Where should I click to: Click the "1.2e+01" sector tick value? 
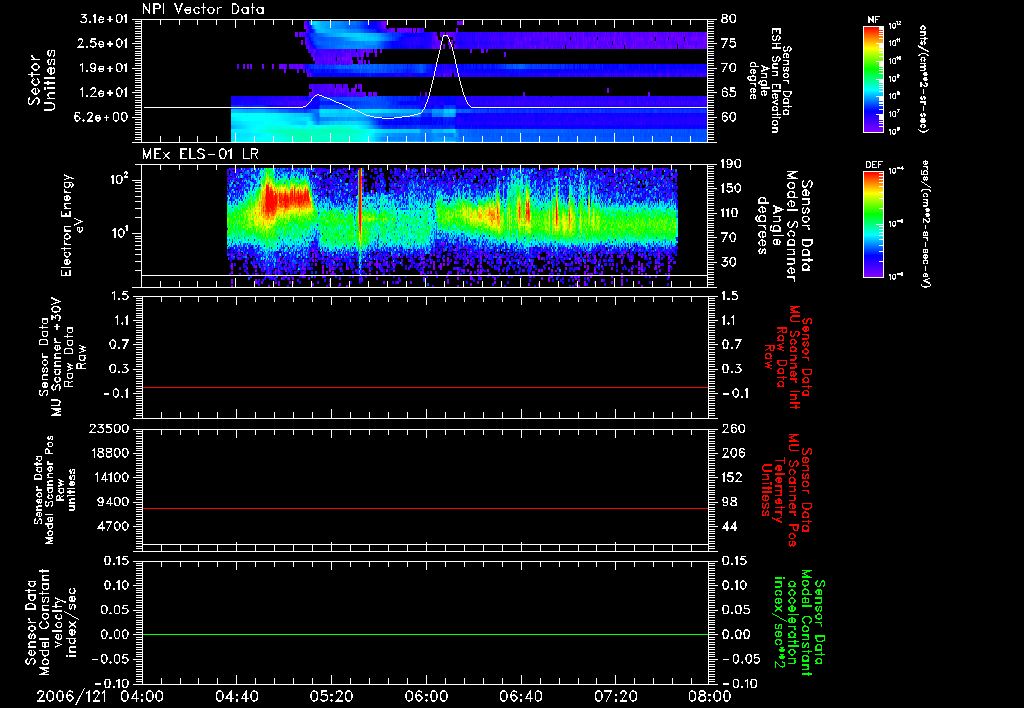click(103, 93)
